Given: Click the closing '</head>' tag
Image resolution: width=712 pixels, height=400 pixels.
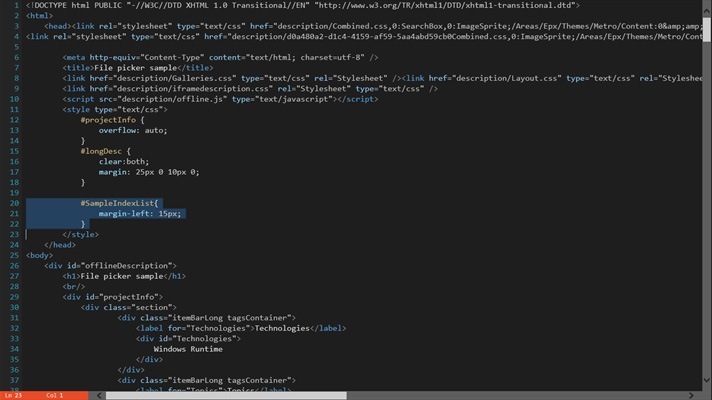Looking at the screenshot, I should click(60, 245).
